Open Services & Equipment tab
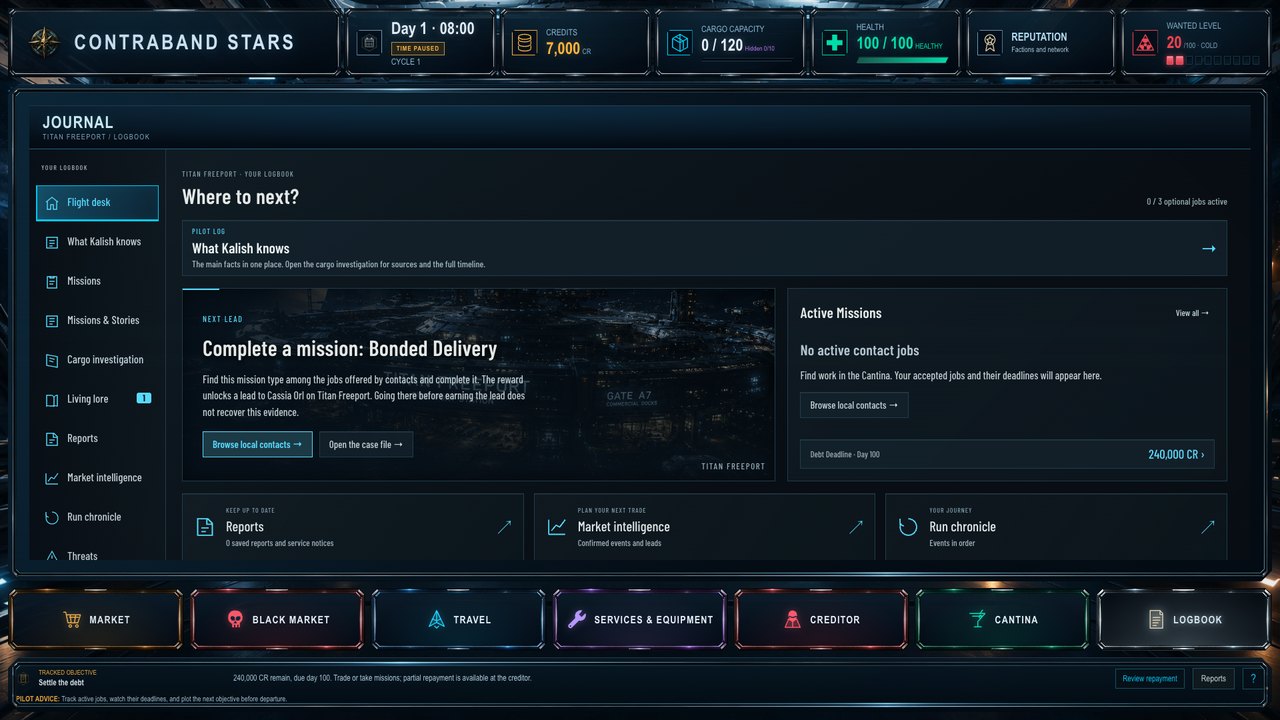Image resolution: width=1280 pixels, height=720 pixels. (x=640, y=619)
